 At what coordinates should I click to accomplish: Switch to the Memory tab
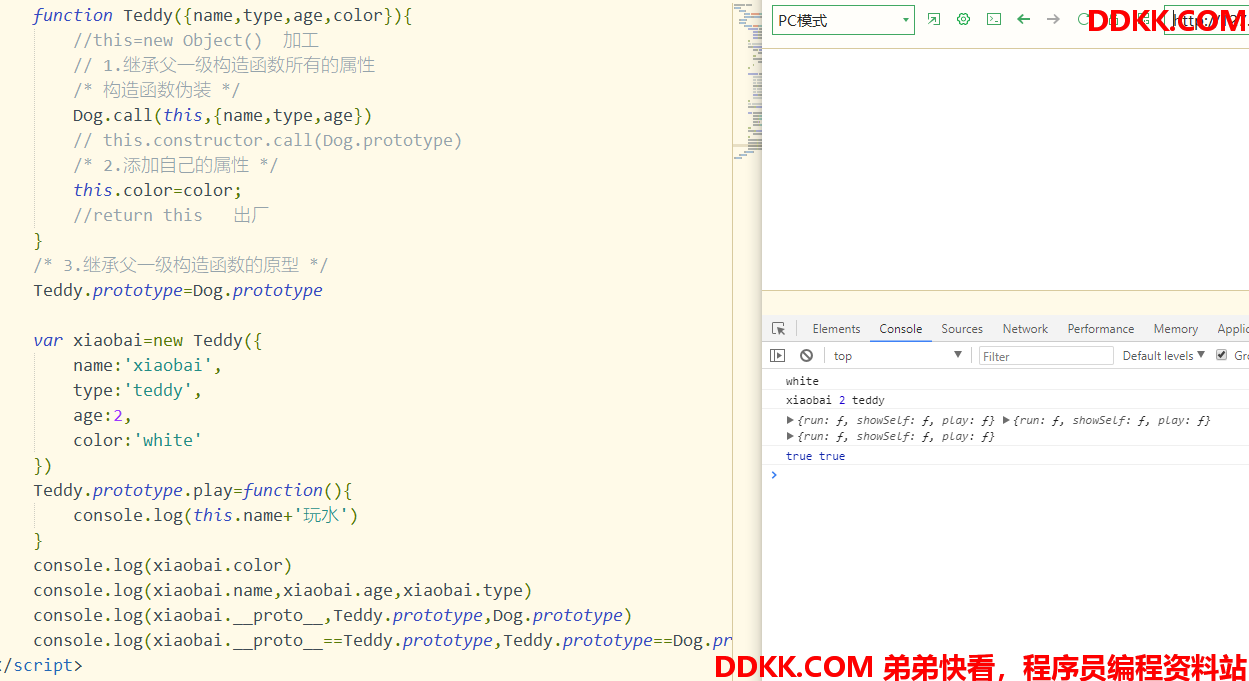pyautogui.click(x=1175, y=329)
